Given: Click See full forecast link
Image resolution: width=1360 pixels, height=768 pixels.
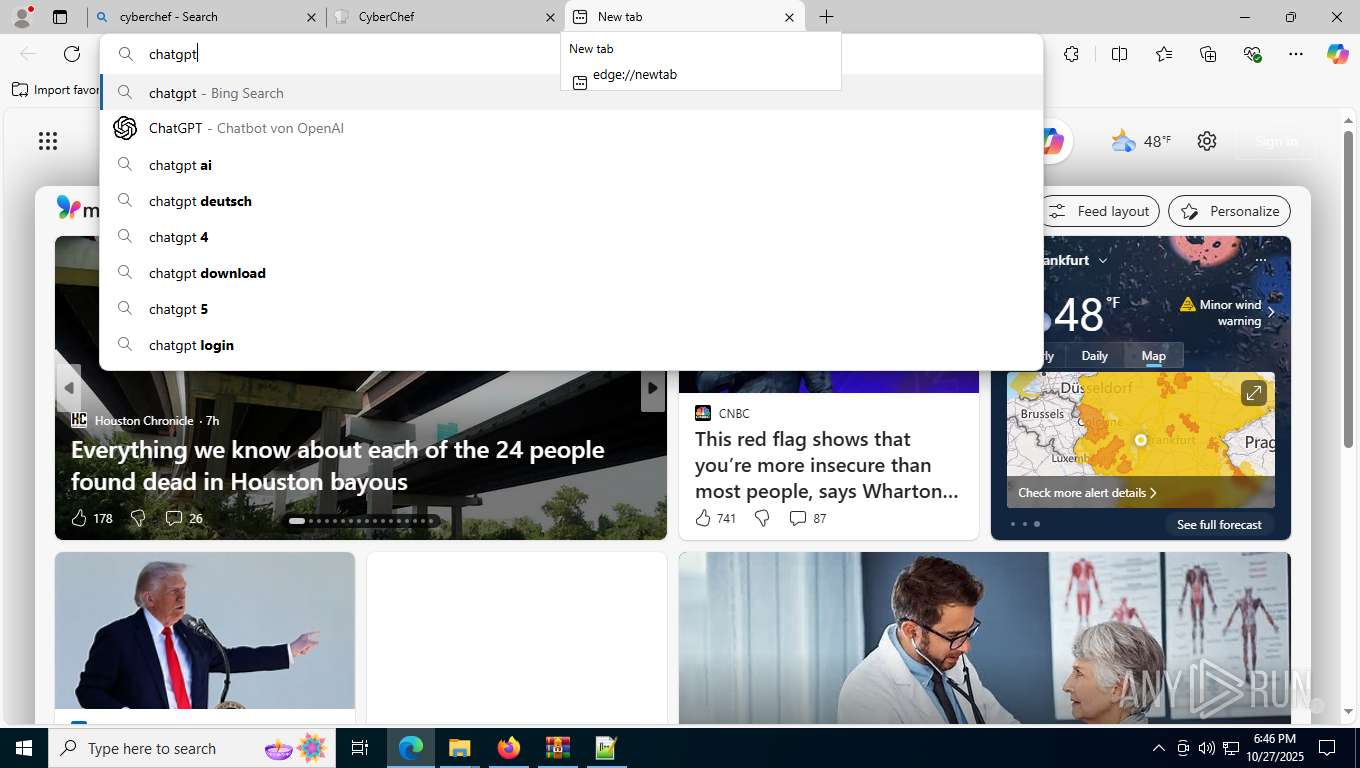Looking at the screenshot, I should click(1219, 524).
